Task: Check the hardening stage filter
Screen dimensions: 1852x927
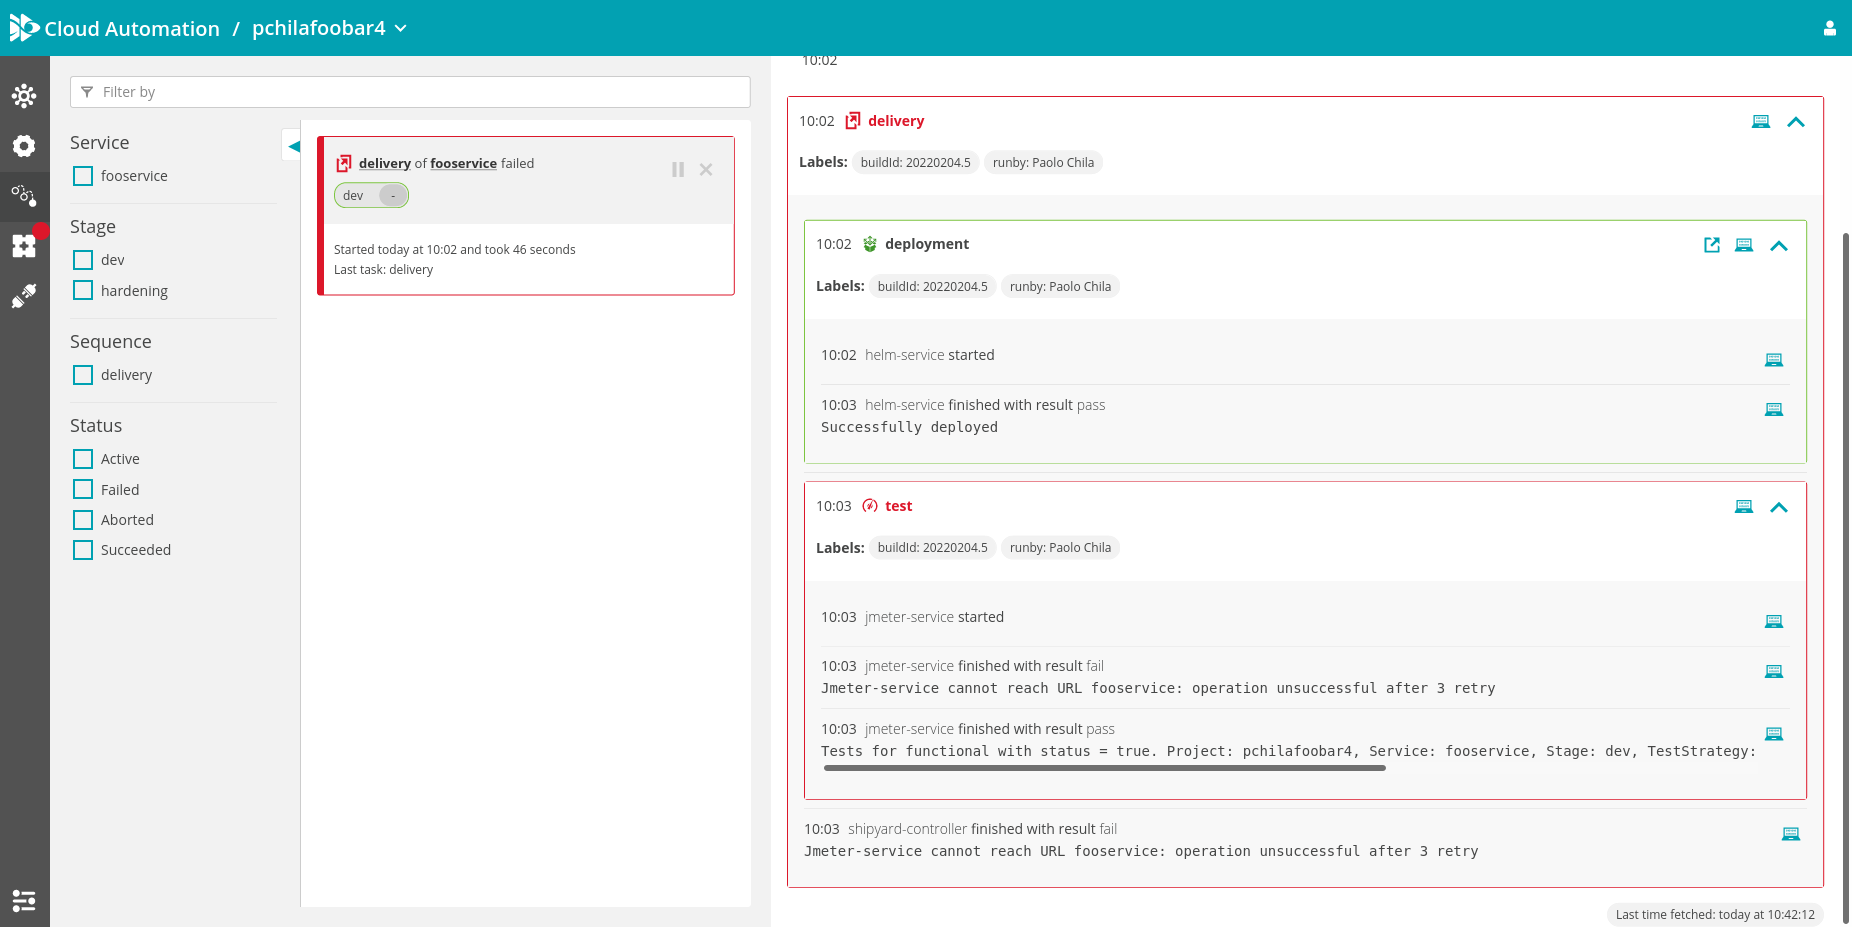Action: (x=83, y=290)
